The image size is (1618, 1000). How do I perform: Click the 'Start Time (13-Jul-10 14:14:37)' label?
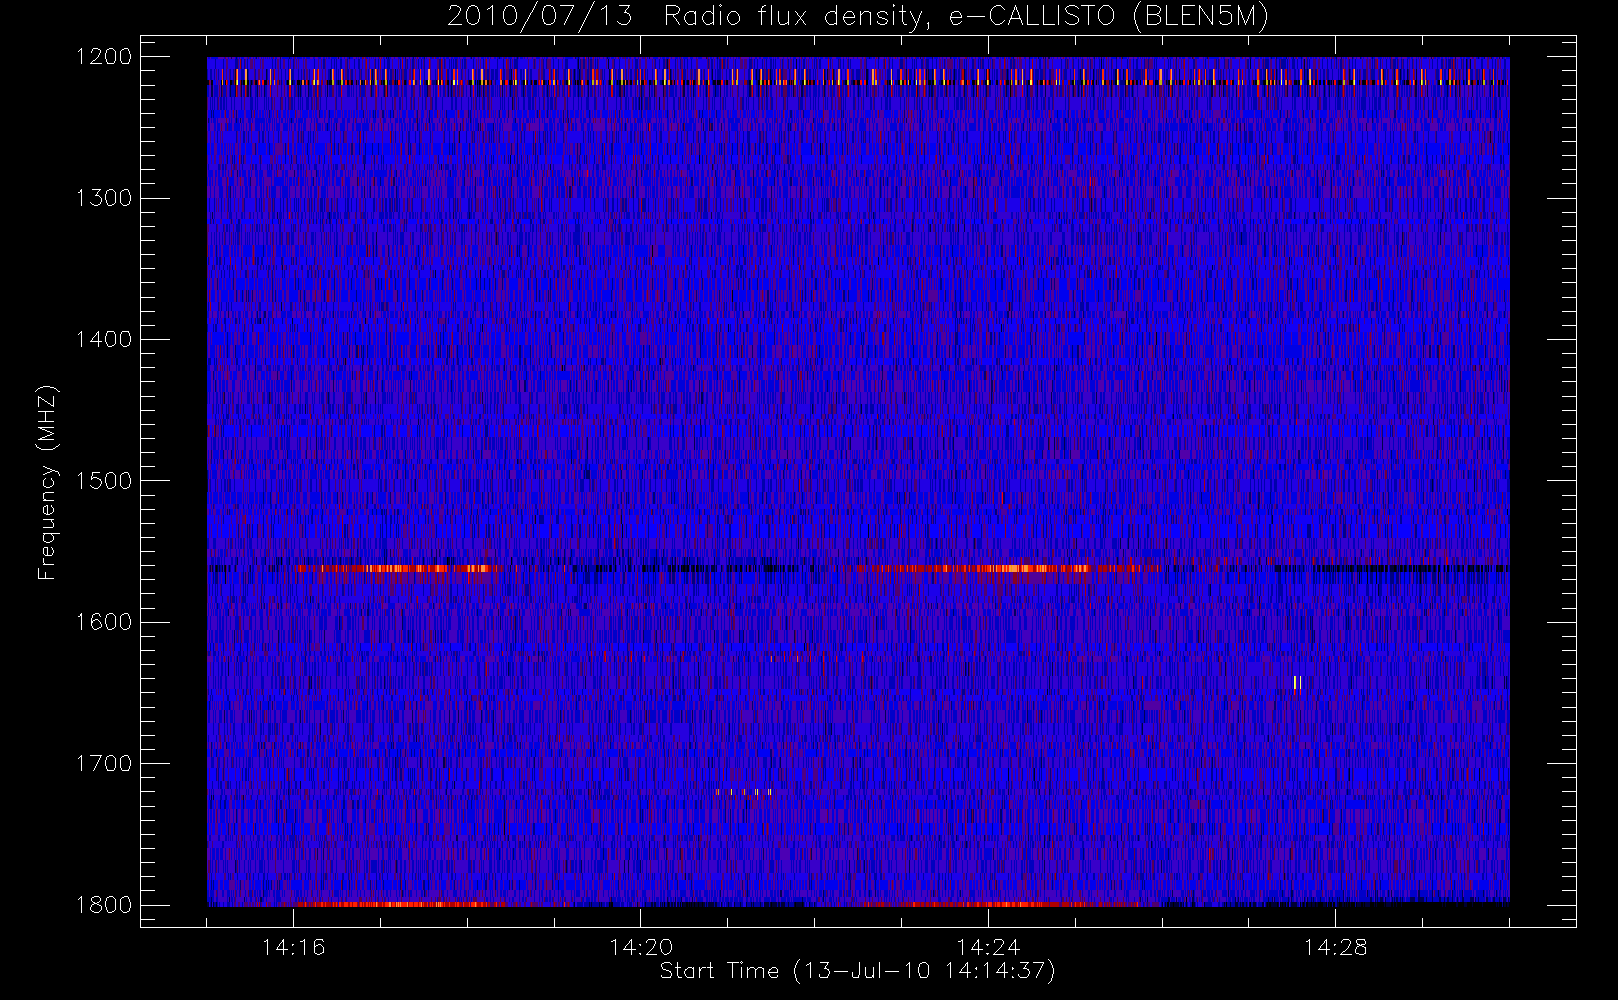pyautogui.click(x=858, y=971)
